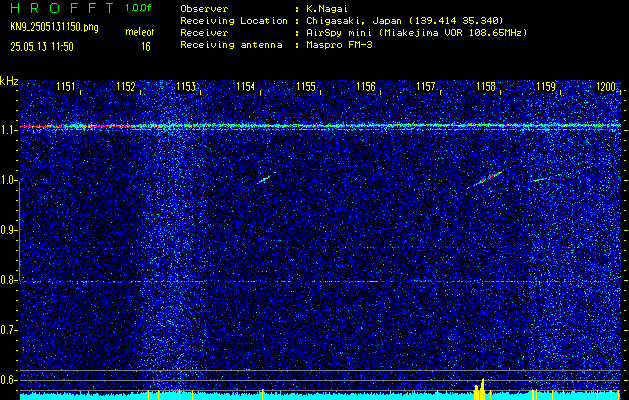Click the Receiving Location label

point(234,20)
